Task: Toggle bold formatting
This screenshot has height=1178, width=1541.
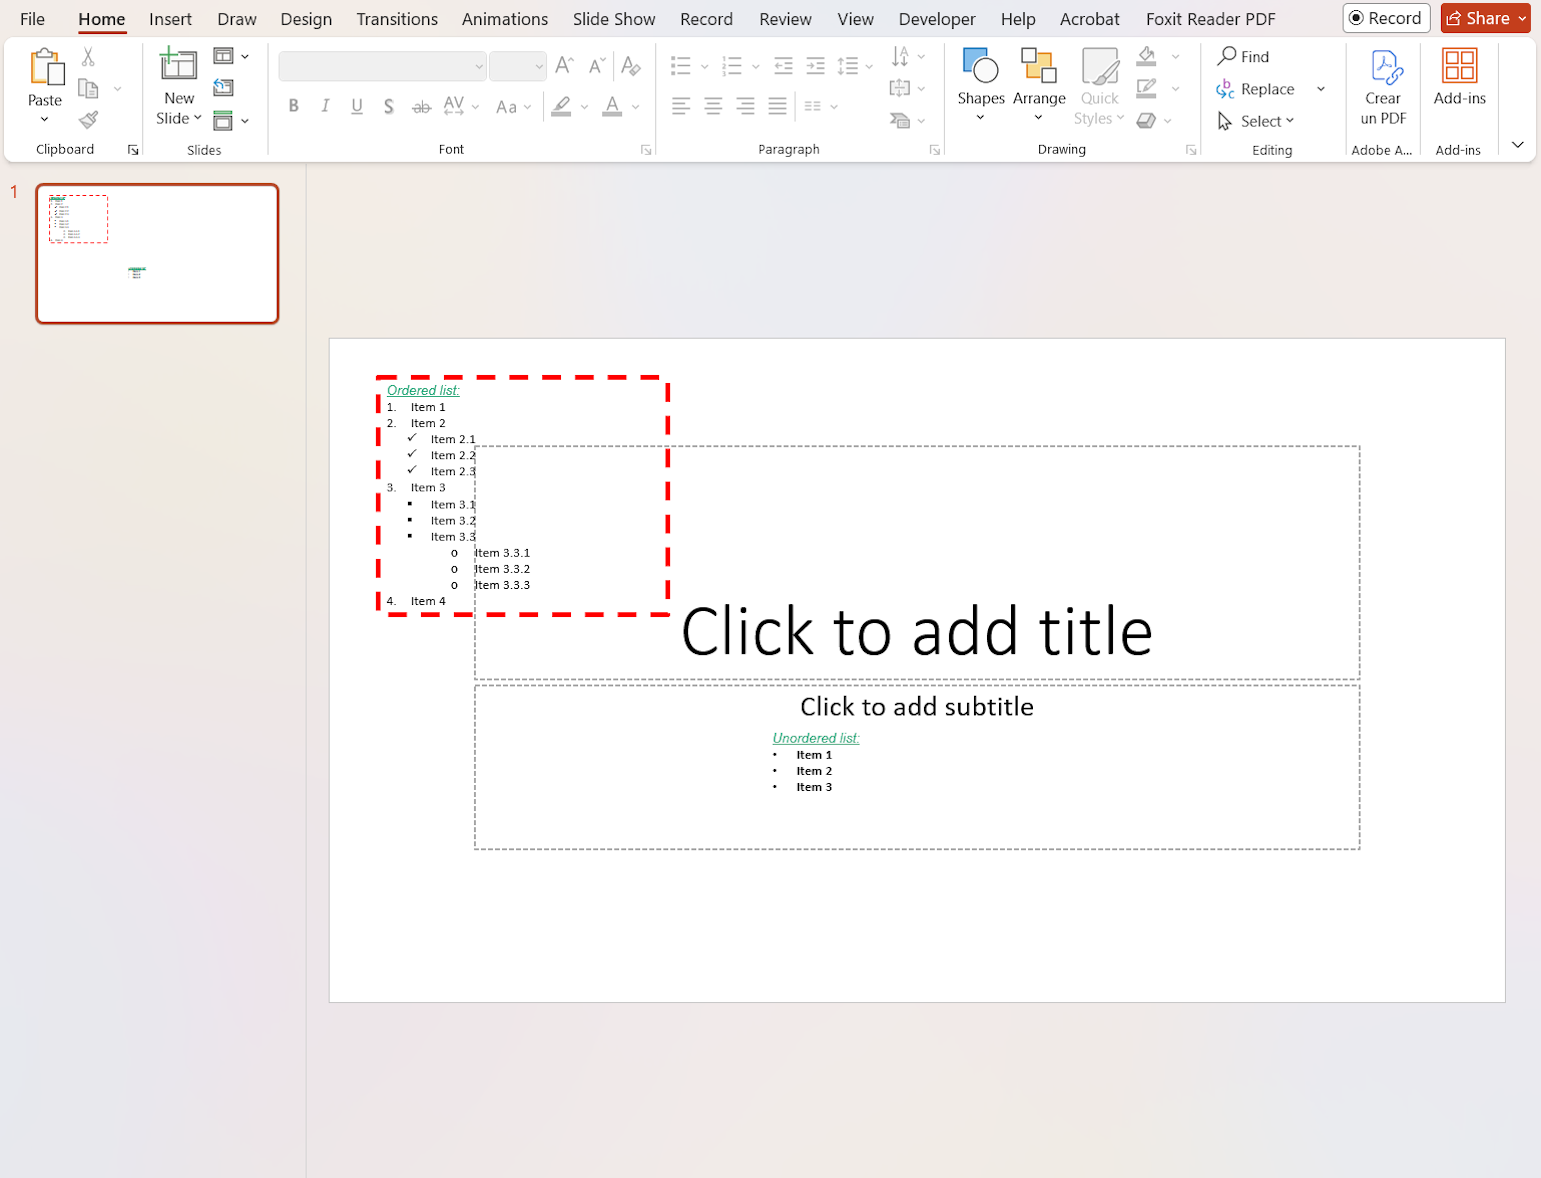Action: click(x=293, y=106)
